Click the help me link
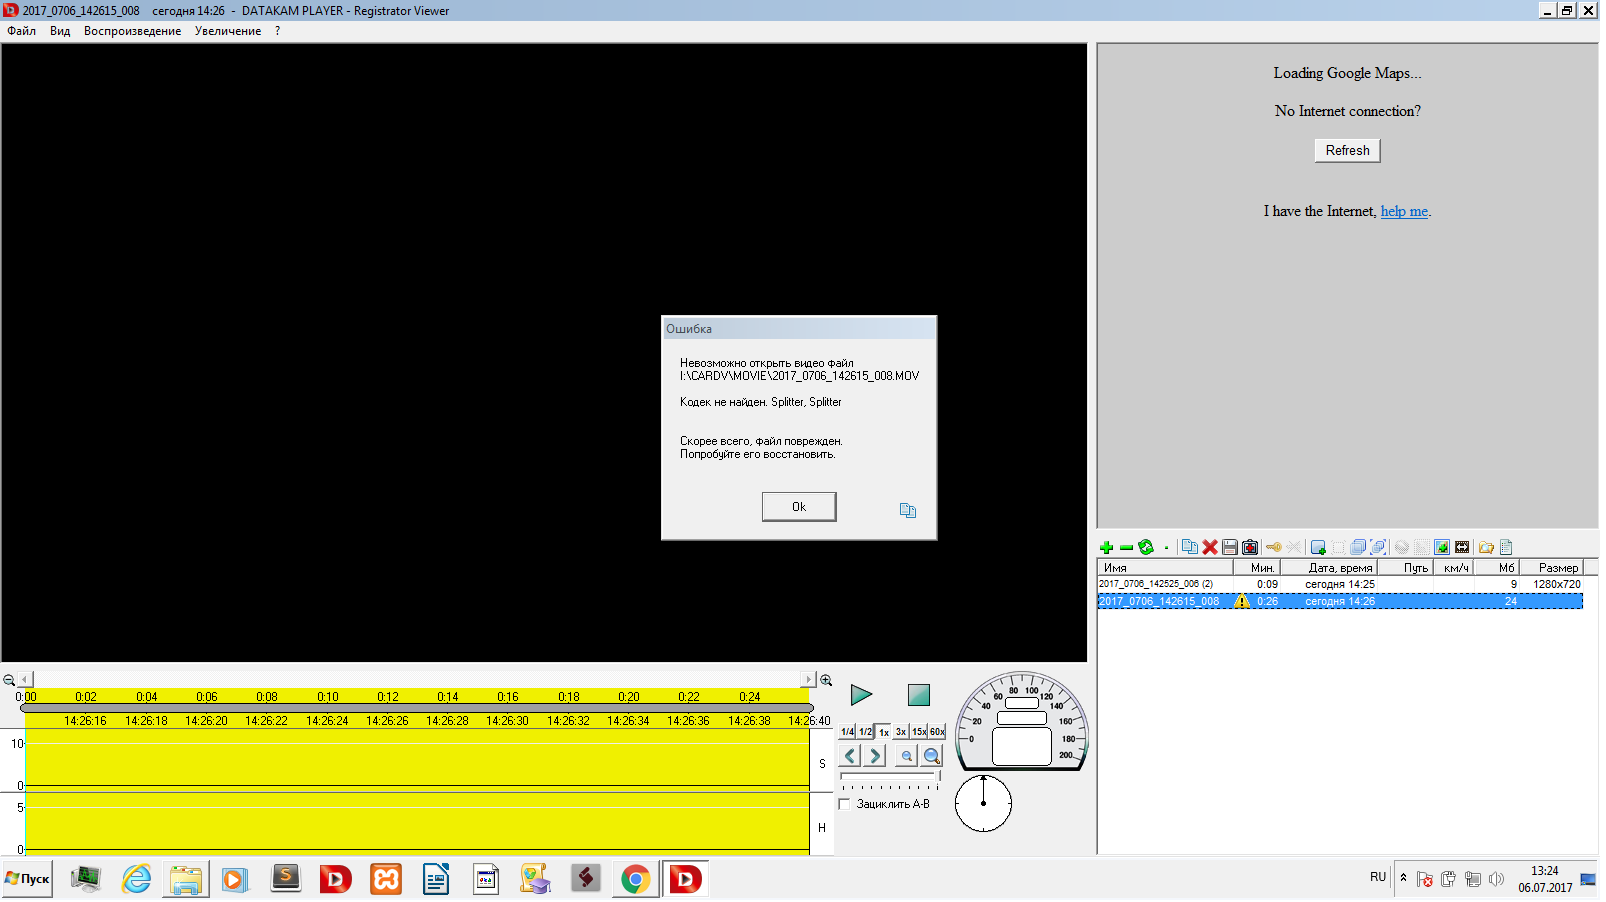Image resolution: width=1606 pixels, height=902 pixels. pyautogui.click(x=1404, y=211)
